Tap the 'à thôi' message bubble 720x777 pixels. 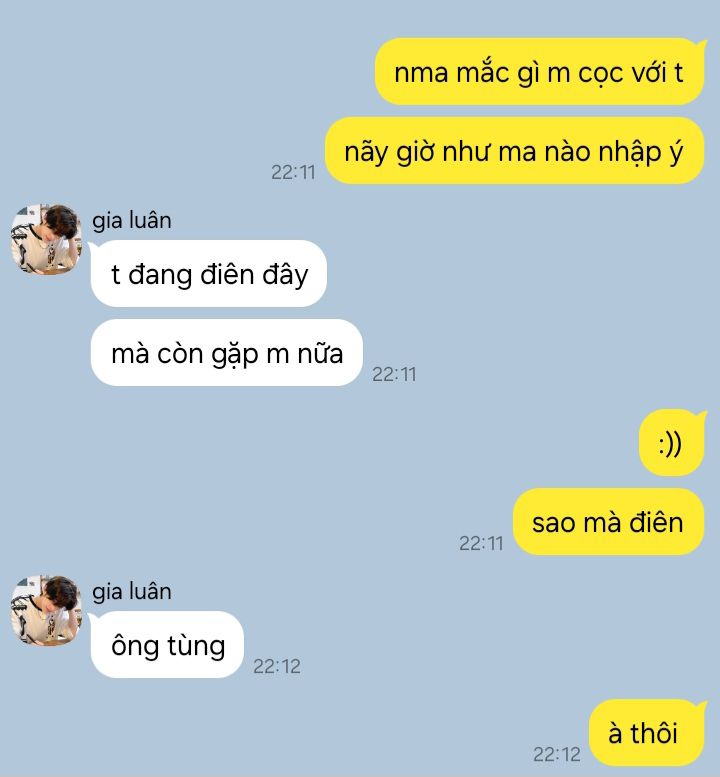[647, 733]
